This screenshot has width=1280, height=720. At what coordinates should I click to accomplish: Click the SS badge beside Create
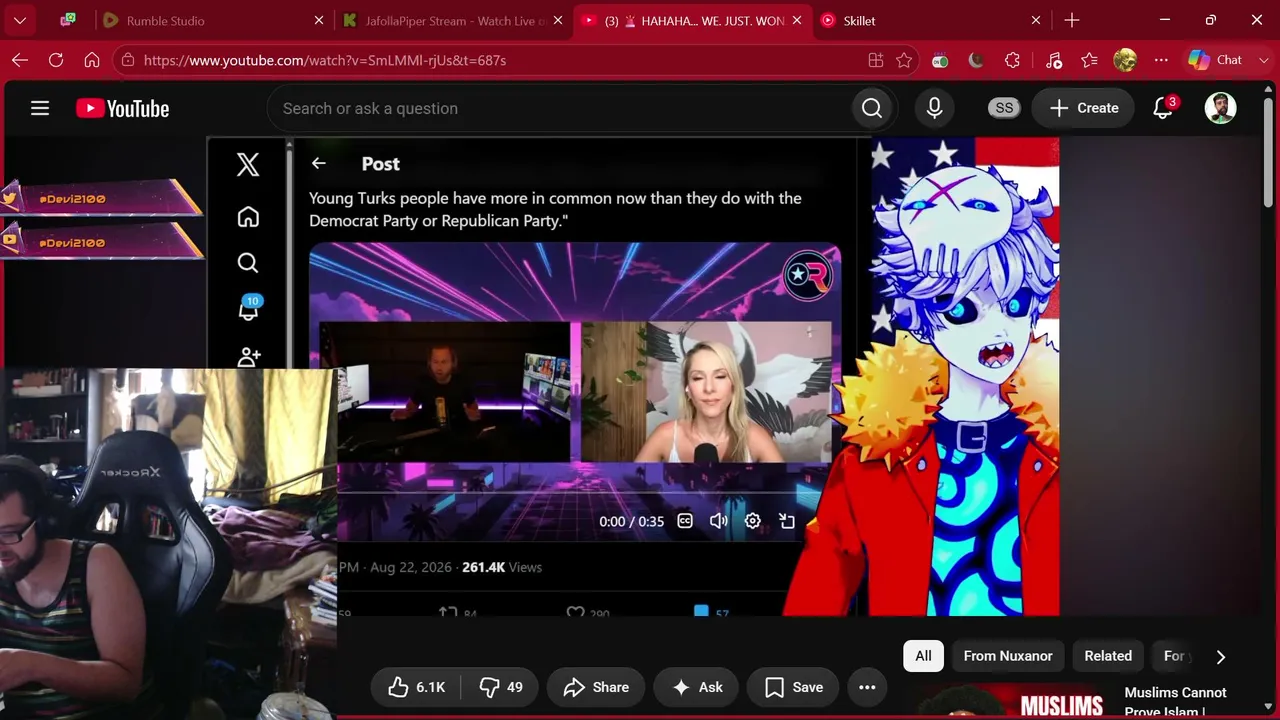1004,108
